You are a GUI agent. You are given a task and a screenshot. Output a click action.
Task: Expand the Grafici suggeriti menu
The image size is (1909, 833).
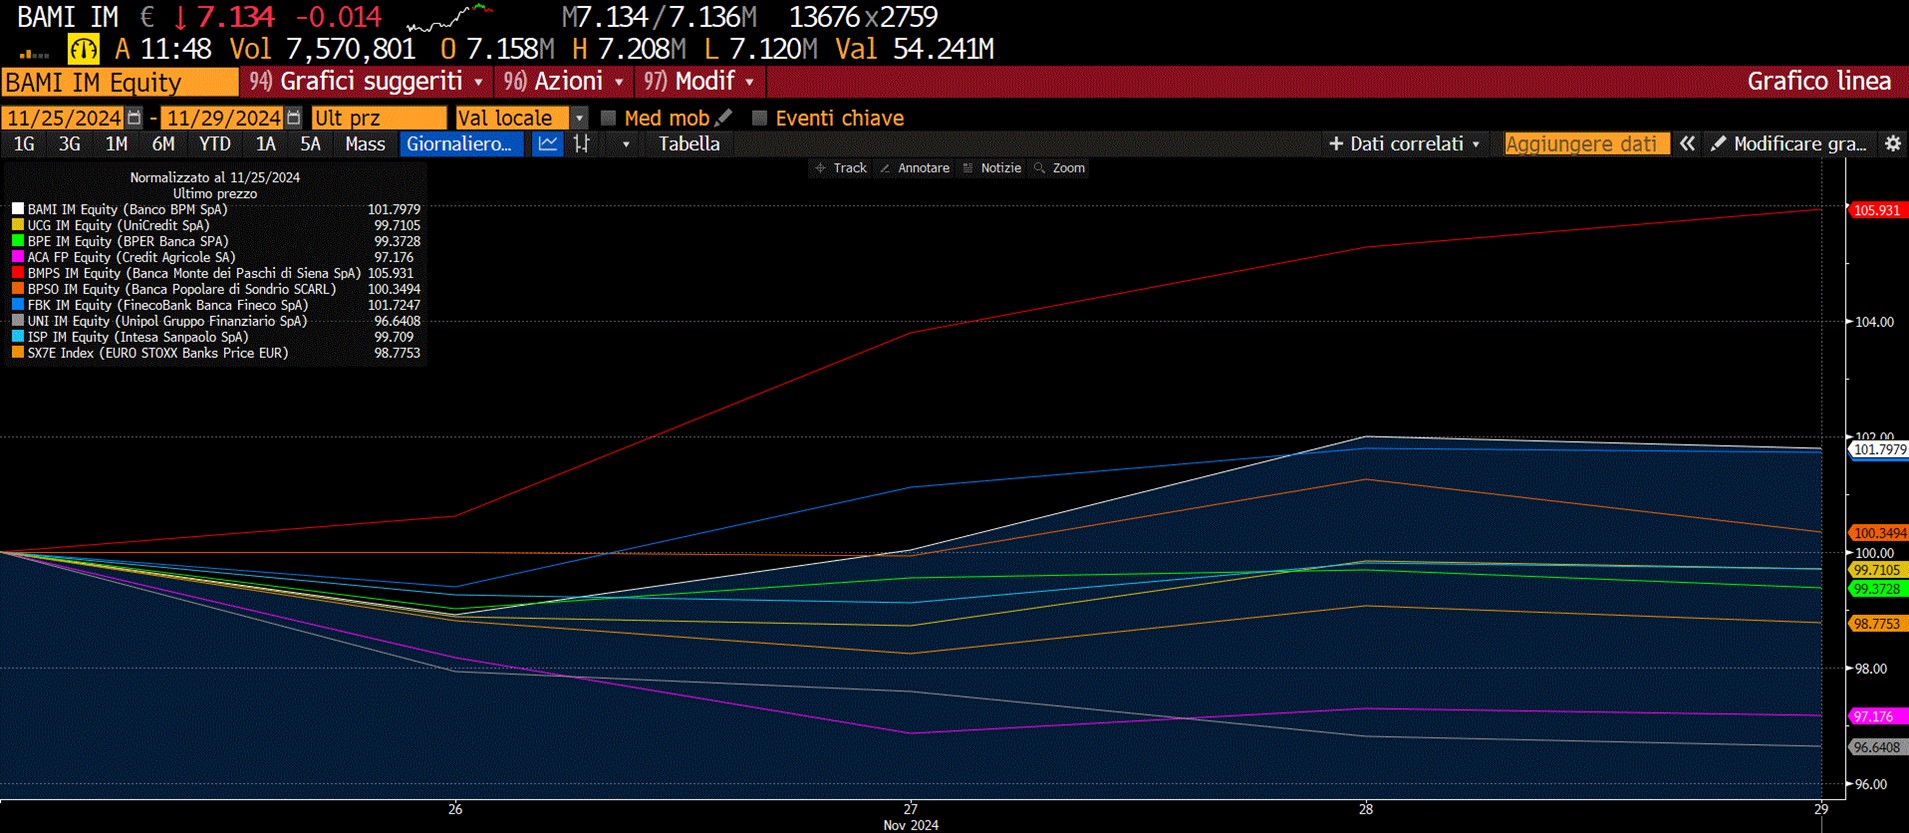point(367,81)
